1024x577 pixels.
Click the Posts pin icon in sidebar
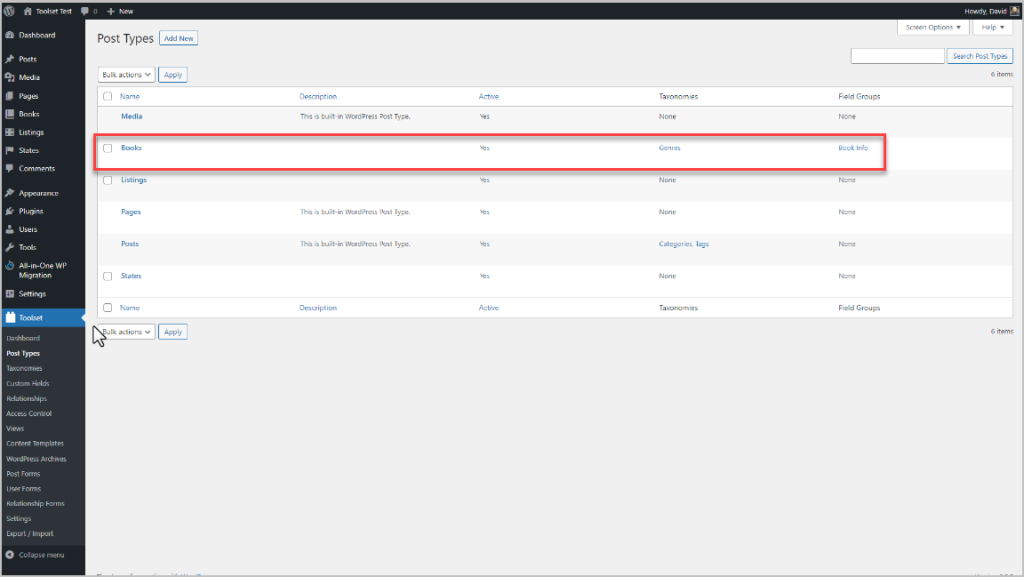10,59
